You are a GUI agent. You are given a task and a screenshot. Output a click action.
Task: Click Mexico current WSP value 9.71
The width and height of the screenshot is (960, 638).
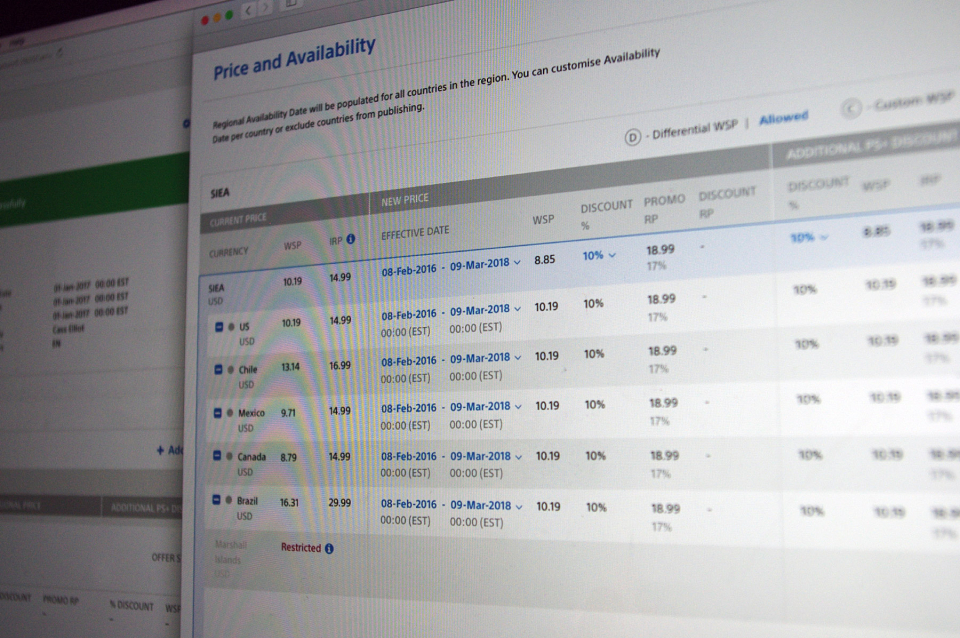pos(288,413)
